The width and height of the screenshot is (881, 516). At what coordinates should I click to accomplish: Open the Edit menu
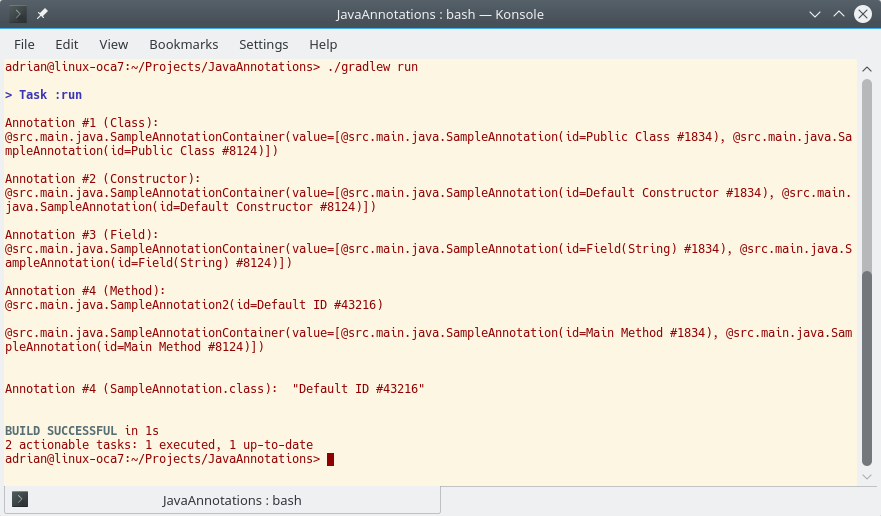pyautogui.click(x=66, y=44)
